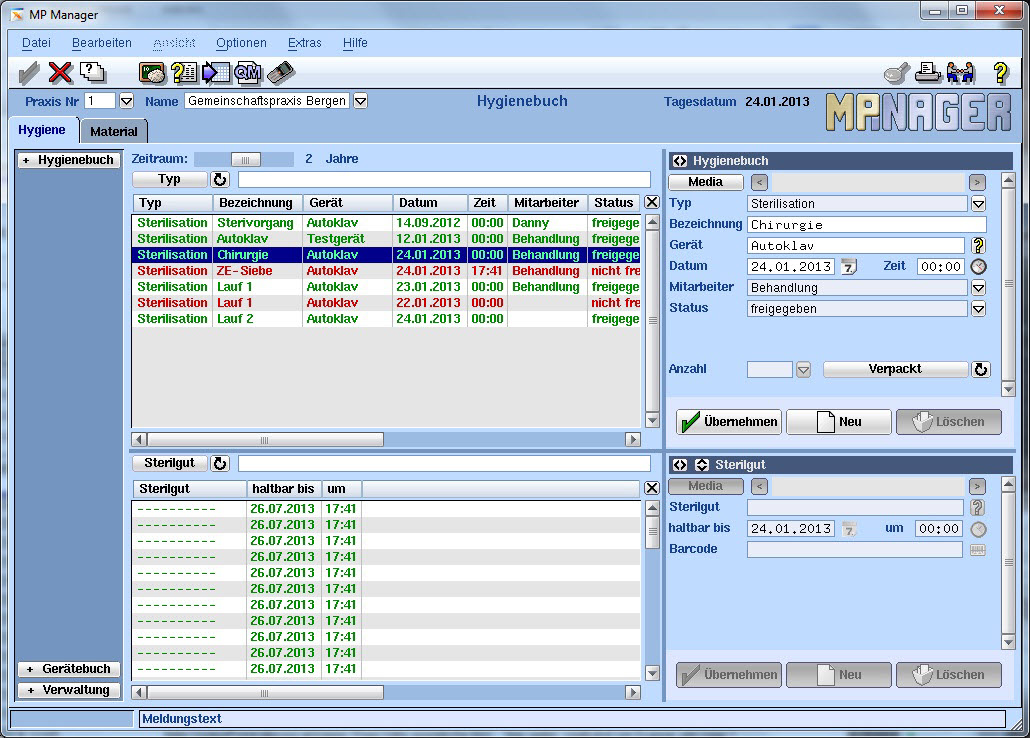Viewport: 1030px width, 738px height.
Task: Click the gray checkmark toolbar icon
Action: pos(29,73)
